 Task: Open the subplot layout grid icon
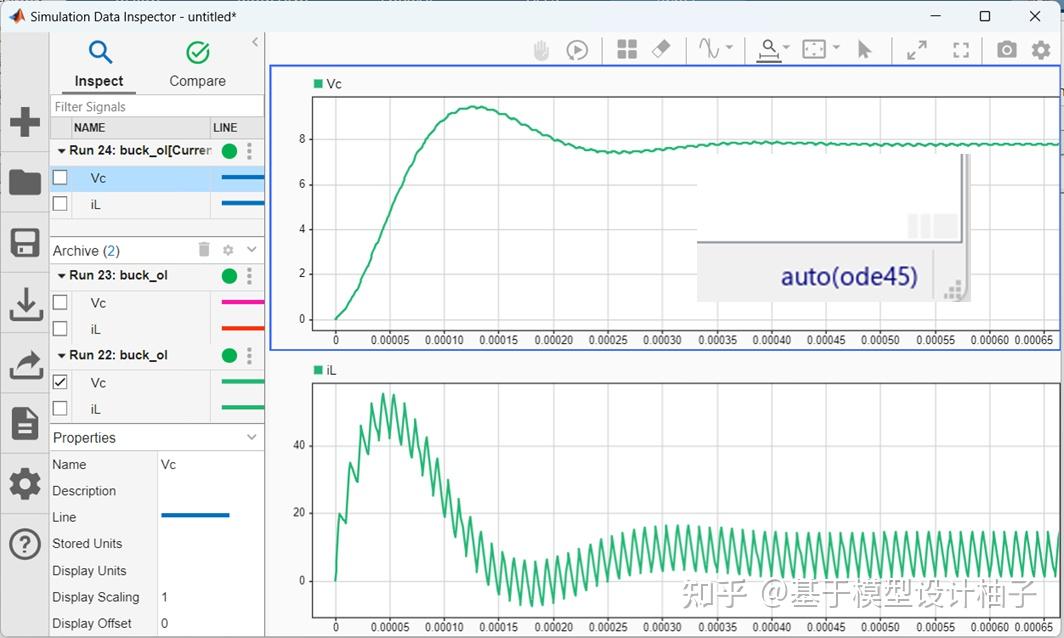[627, 49]
